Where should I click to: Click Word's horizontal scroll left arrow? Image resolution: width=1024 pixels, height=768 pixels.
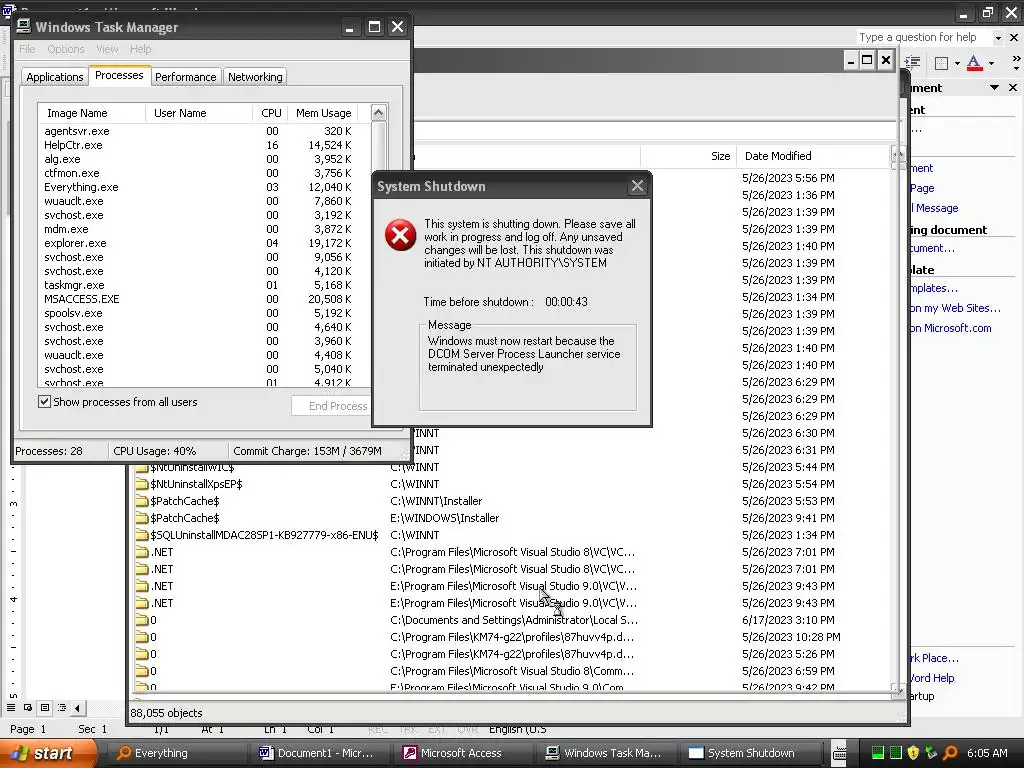[78, 707]
